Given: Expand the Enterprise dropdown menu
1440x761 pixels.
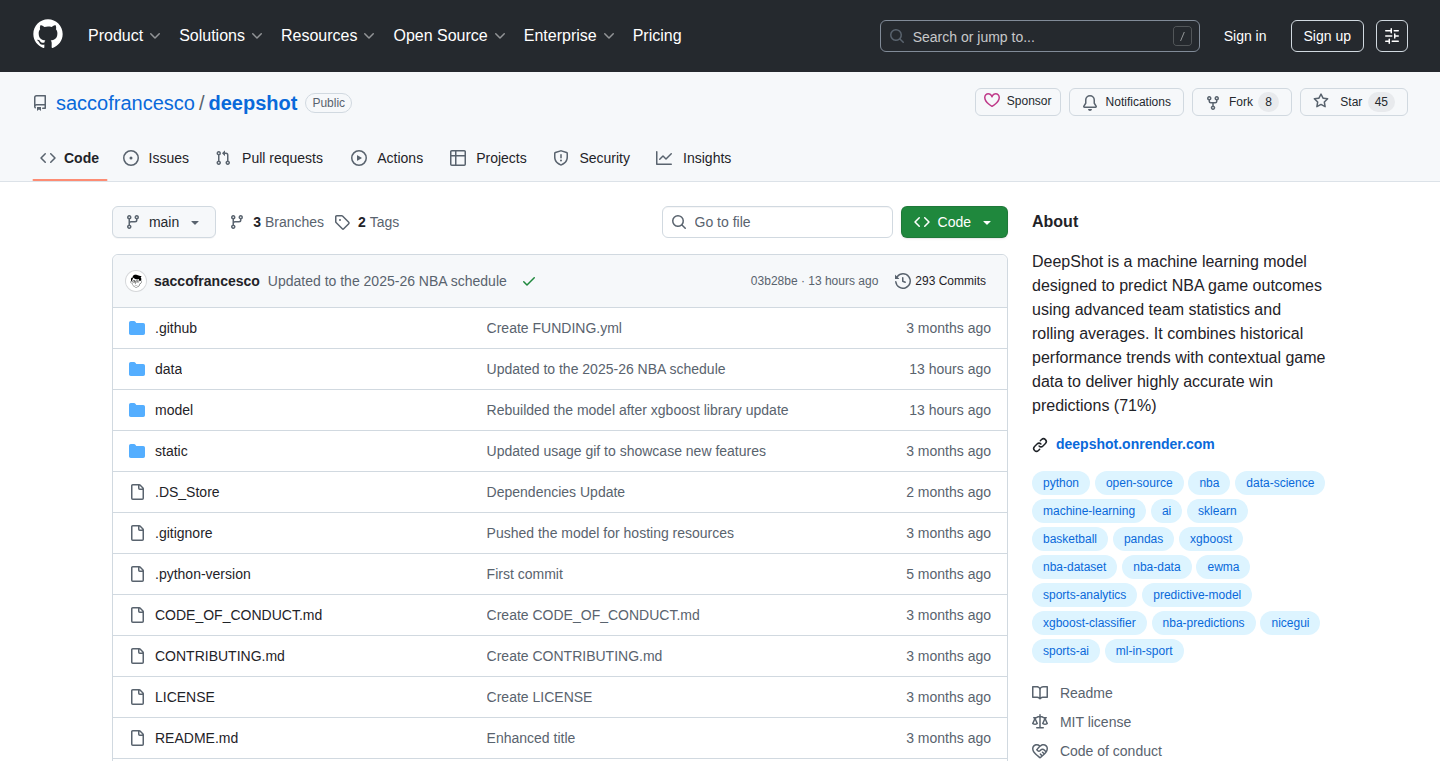Looking at the screenshot, I should (x=570, y=35).
